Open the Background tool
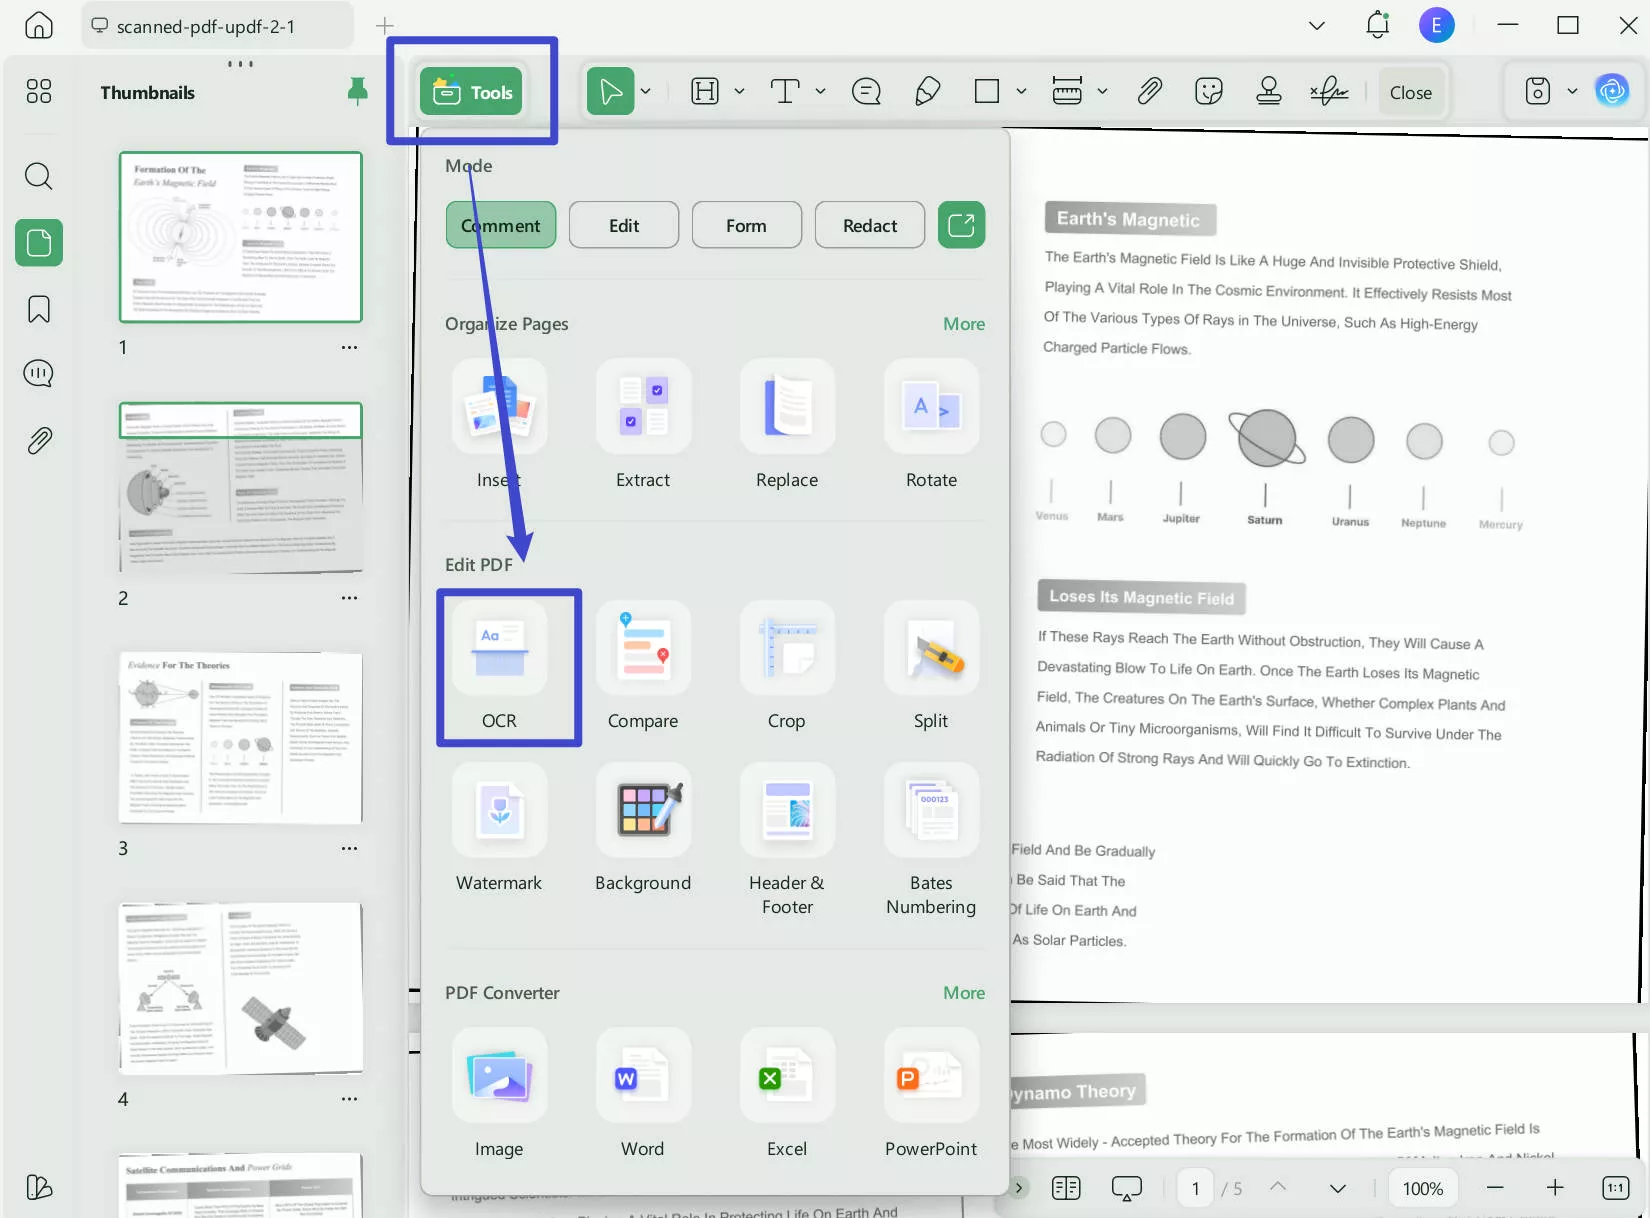Viewport: 1650px width, 1218px height. point(643,828)
